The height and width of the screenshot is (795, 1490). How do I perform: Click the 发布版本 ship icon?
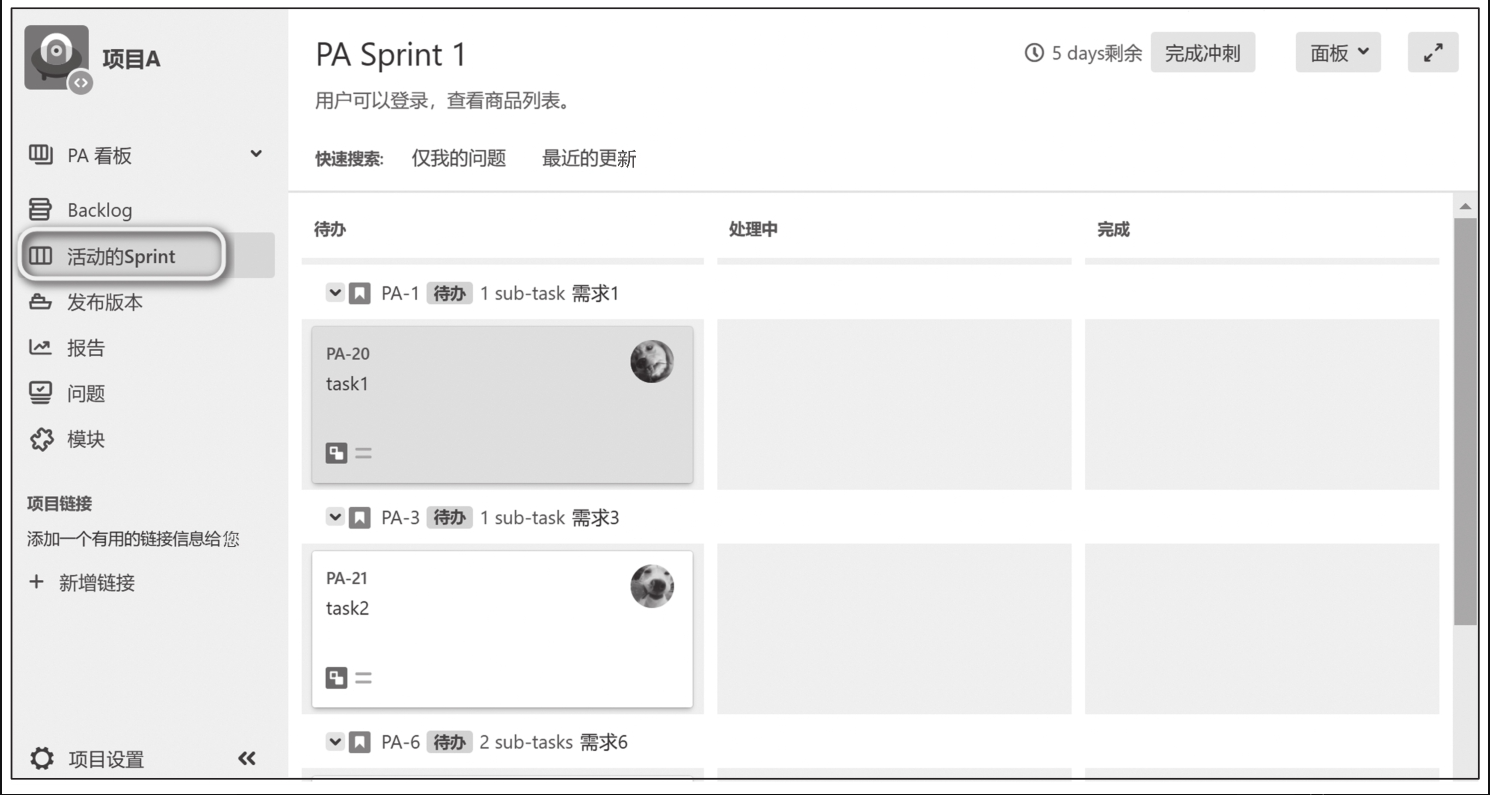point(40,302)
